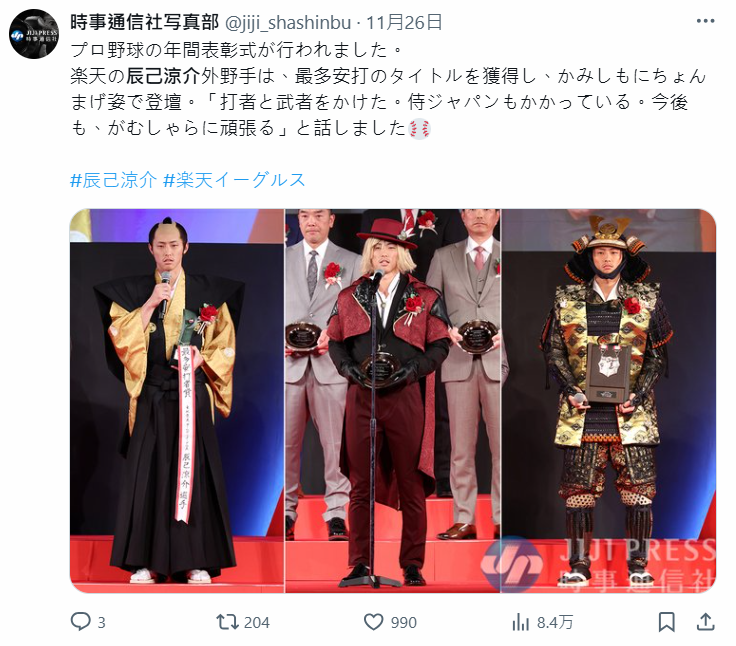The width and height of the screenshot is (736, 646).
Task: Like the tweet with the heart icon
Action: (374, 622)
